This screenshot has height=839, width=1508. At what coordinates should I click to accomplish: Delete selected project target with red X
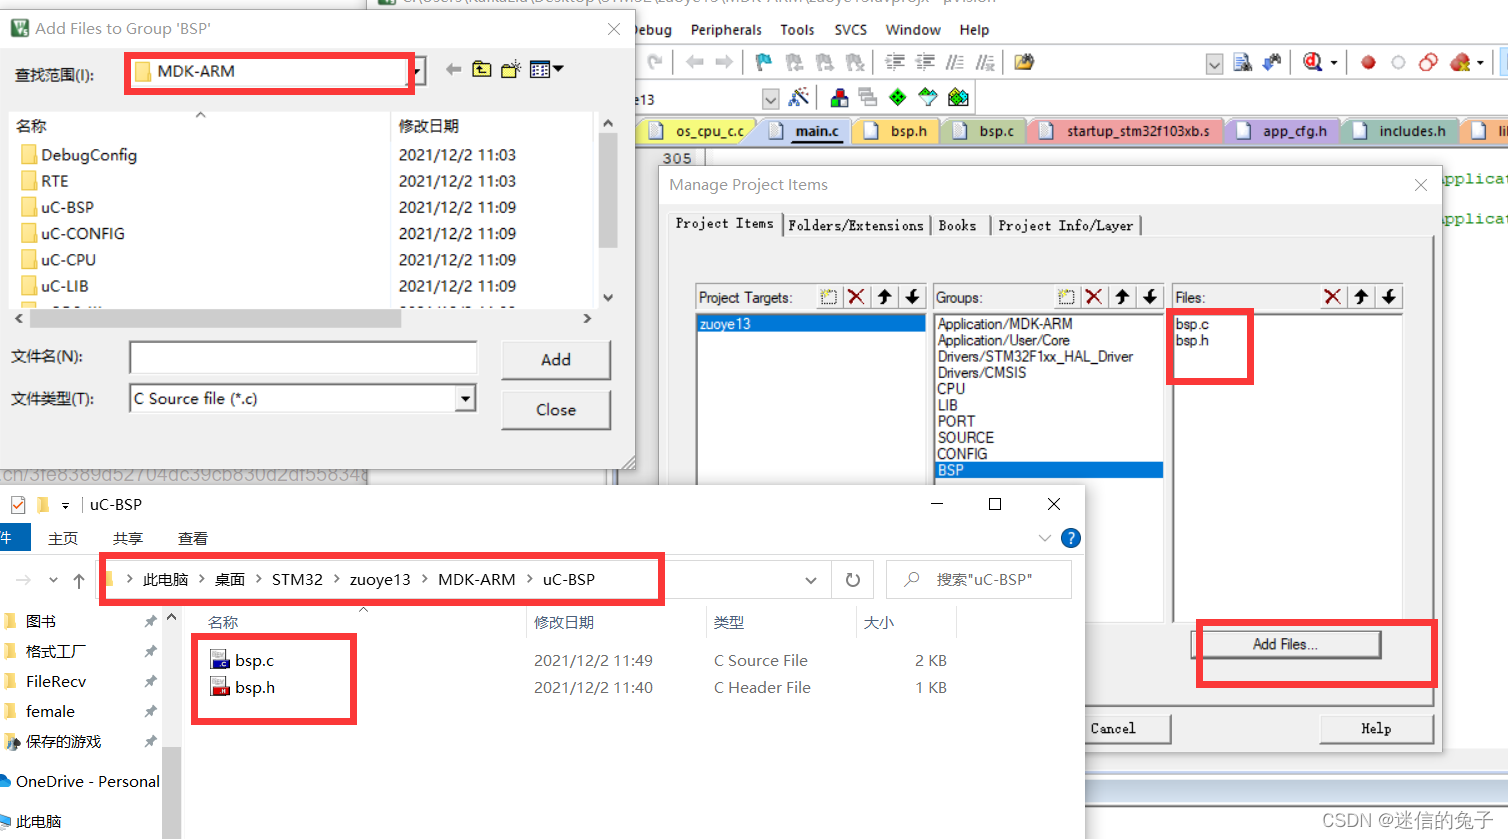[x=856, y=297]
